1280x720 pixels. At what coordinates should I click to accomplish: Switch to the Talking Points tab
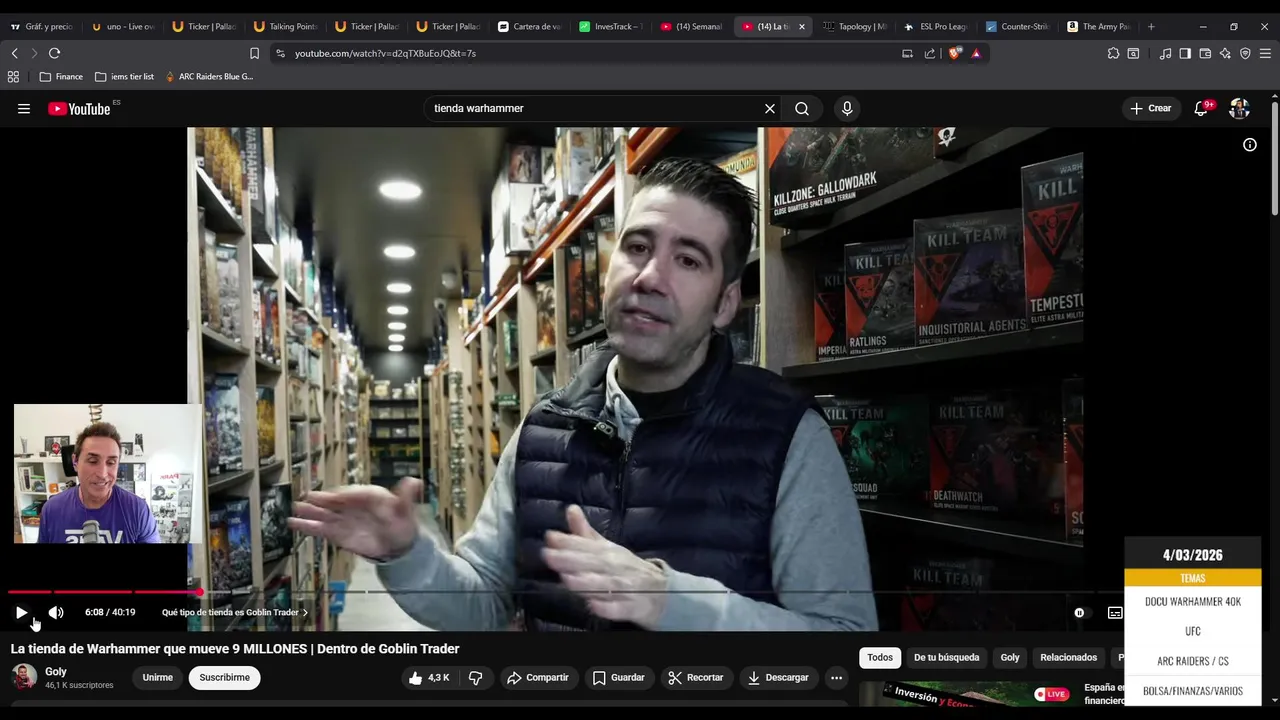[x=285, y=26]
